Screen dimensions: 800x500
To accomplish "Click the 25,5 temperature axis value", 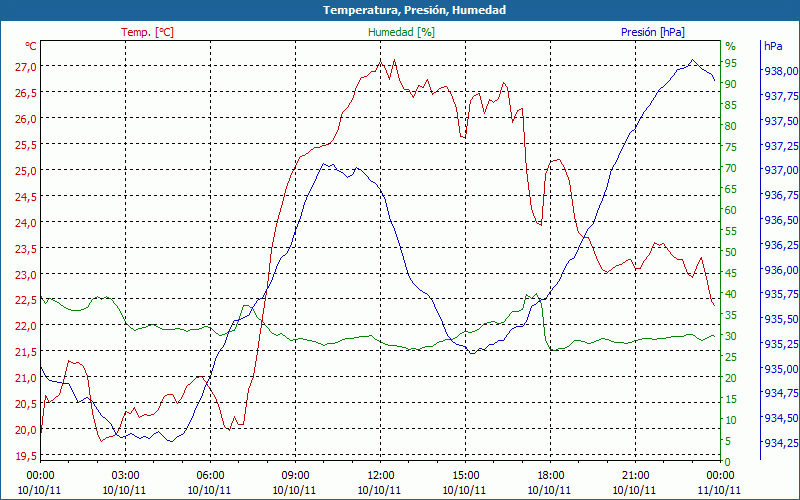I will 26,144.
